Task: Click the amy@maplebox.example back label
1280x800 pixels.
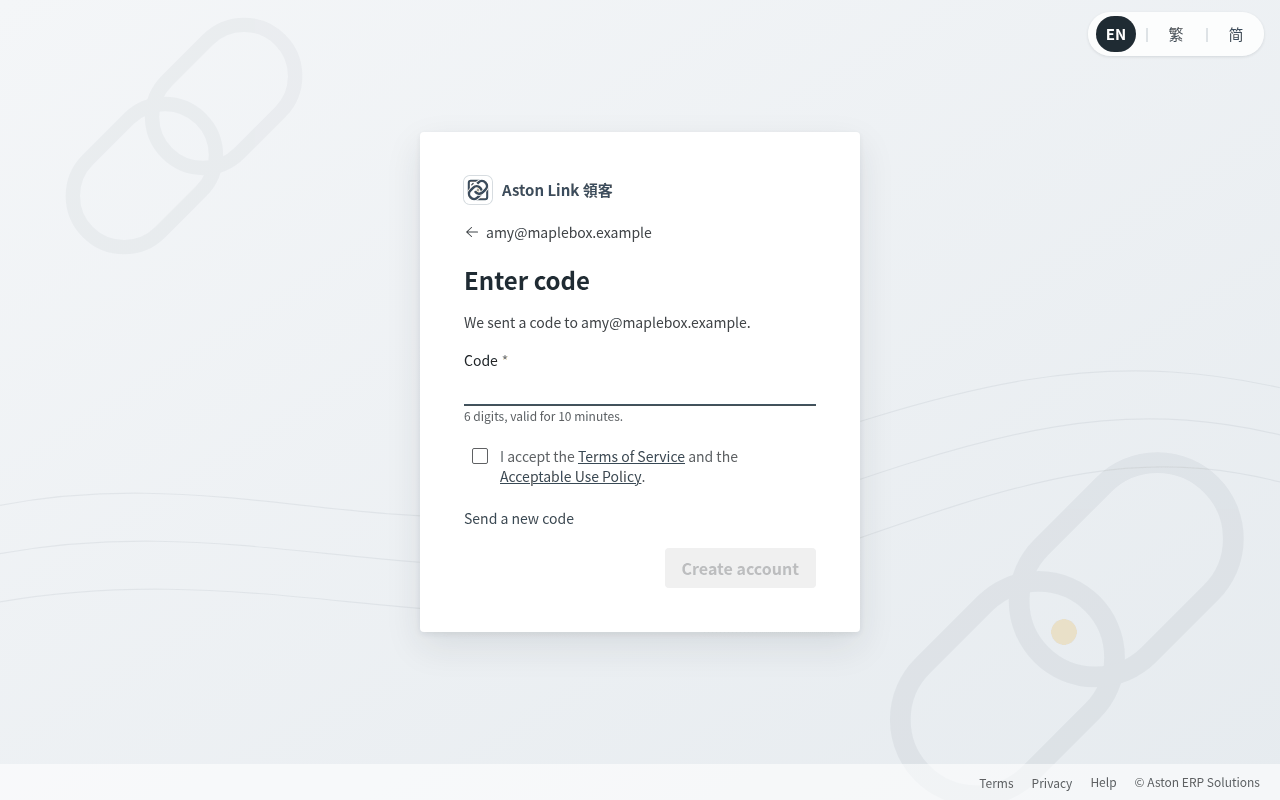Action: 569,232
